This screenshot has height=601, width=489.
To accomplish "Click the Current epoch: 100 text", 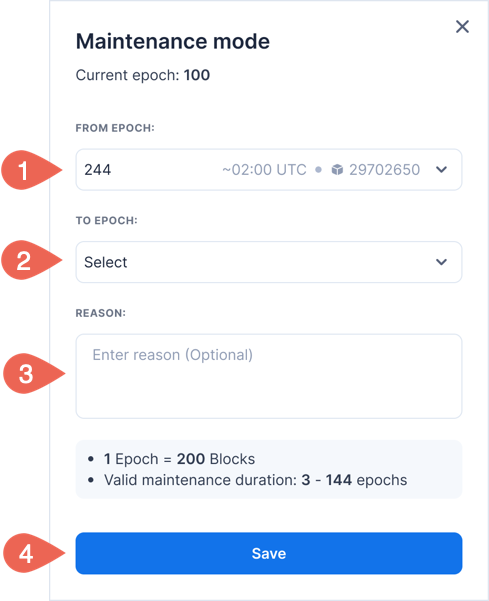I will pyautogui.click(x=143, y=75).
